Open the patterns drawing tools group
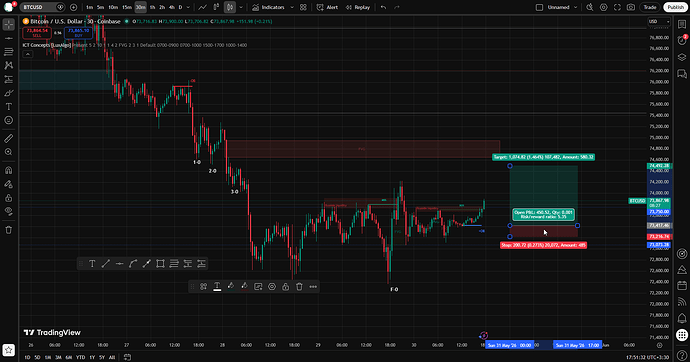The height and width of the screenshot is (362, 690). pyautogui.click(x=8, y=66)
